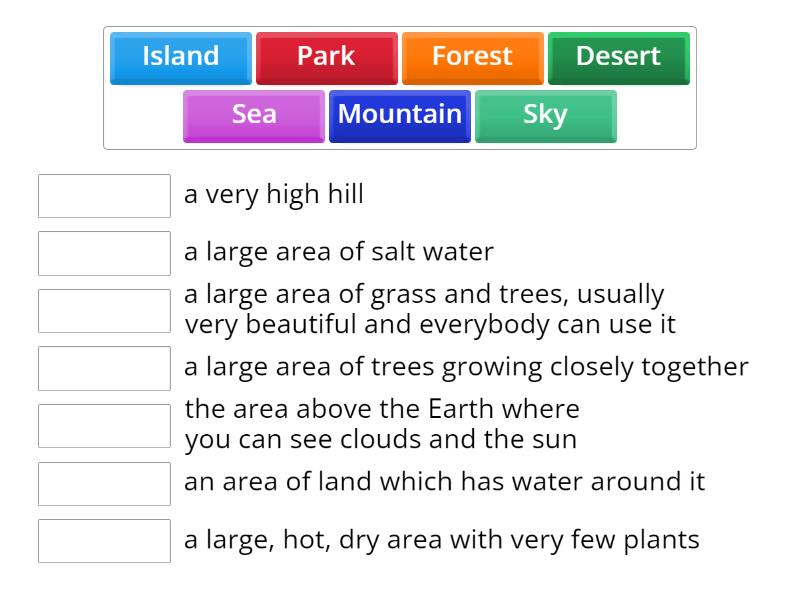This screenshot has width=800, height=600.
Task: Click the text 'an area of land which has water around it'
Action: pos(444,482)
